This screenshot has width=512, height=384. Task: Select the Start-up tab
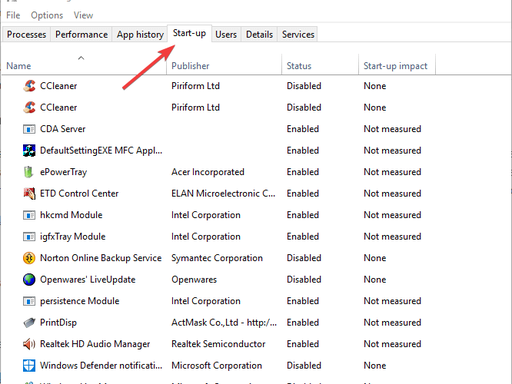click(x=189, y=33)
